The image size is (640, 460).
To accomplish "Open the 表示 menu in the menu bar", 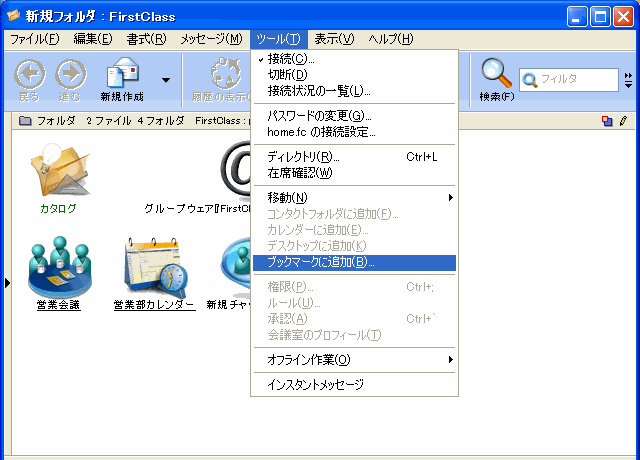I will tap(333, 39).
